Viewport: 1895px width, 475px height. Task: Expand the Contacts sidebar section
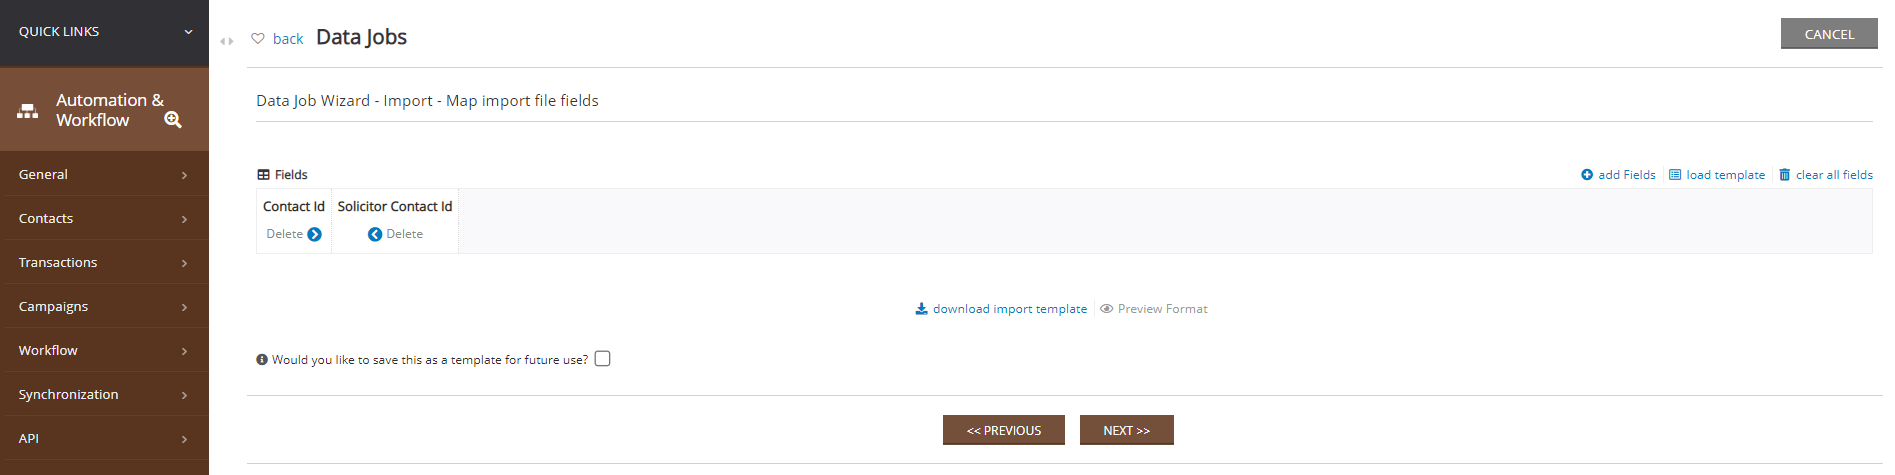click(104, 218)
